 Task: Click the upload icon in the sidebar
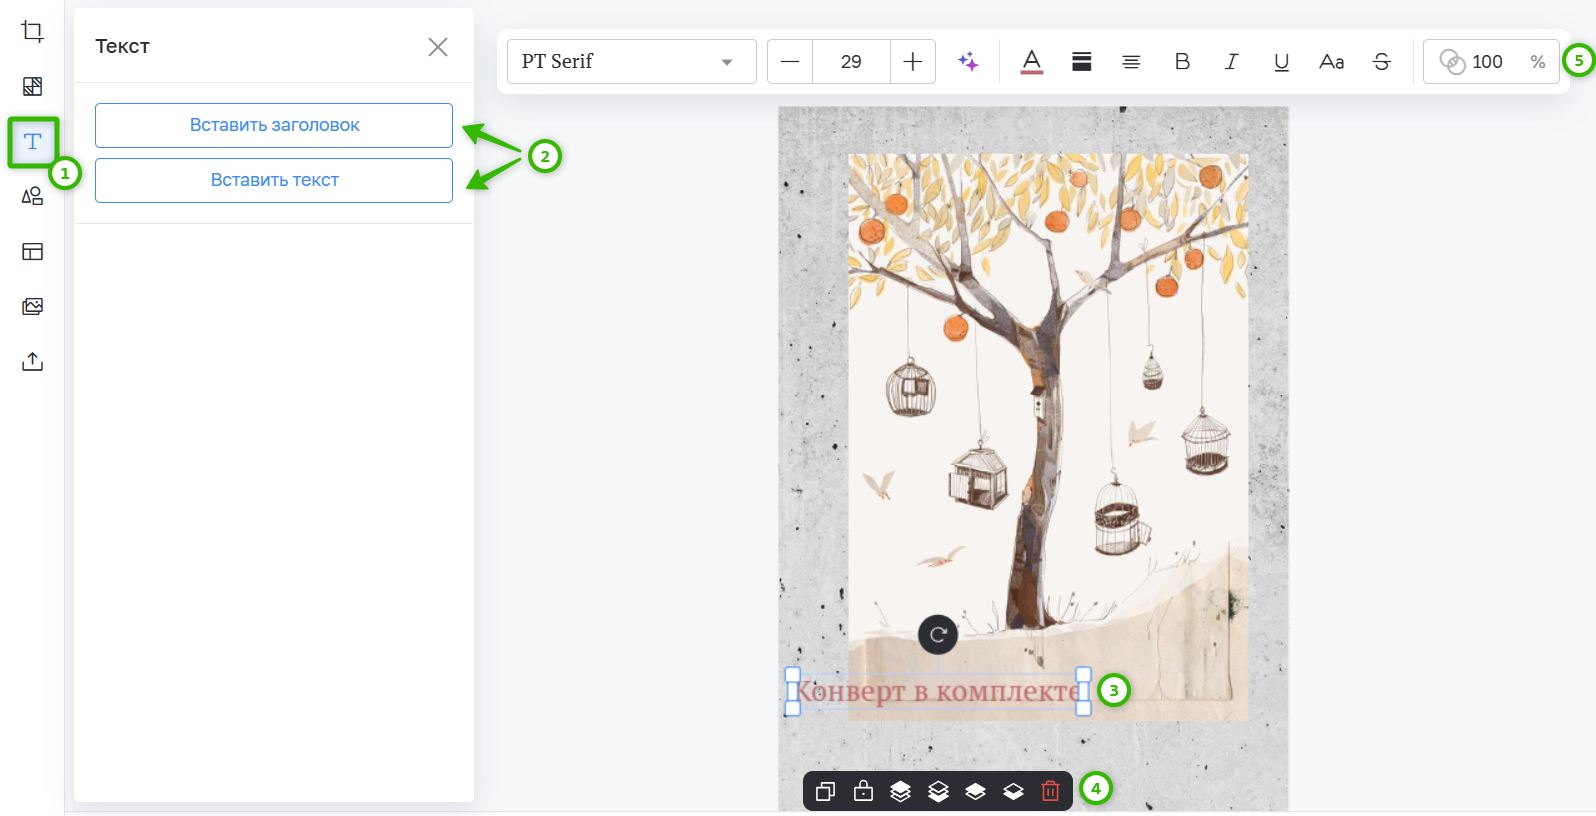tap(32, 361)
